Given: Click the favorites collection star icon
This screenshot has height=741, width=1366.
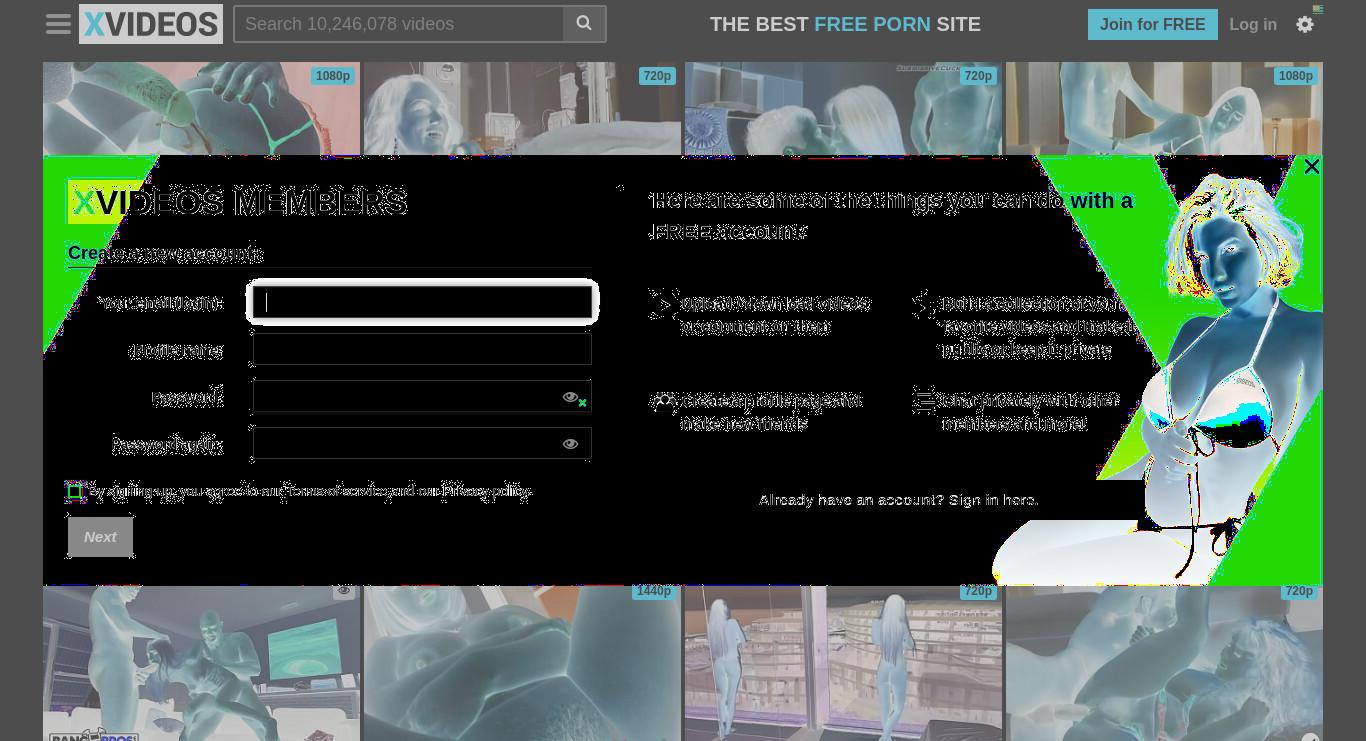Looking at the screenshot, I should [925, 304].
